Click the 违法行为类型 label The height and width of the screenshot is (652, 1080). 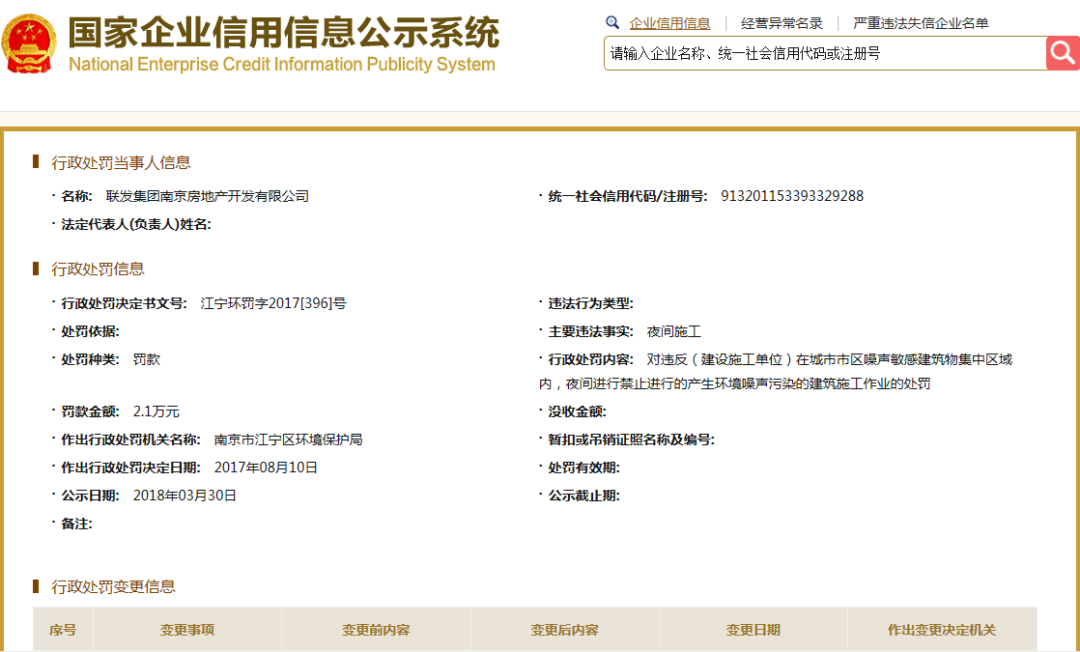tap(590, 304)
